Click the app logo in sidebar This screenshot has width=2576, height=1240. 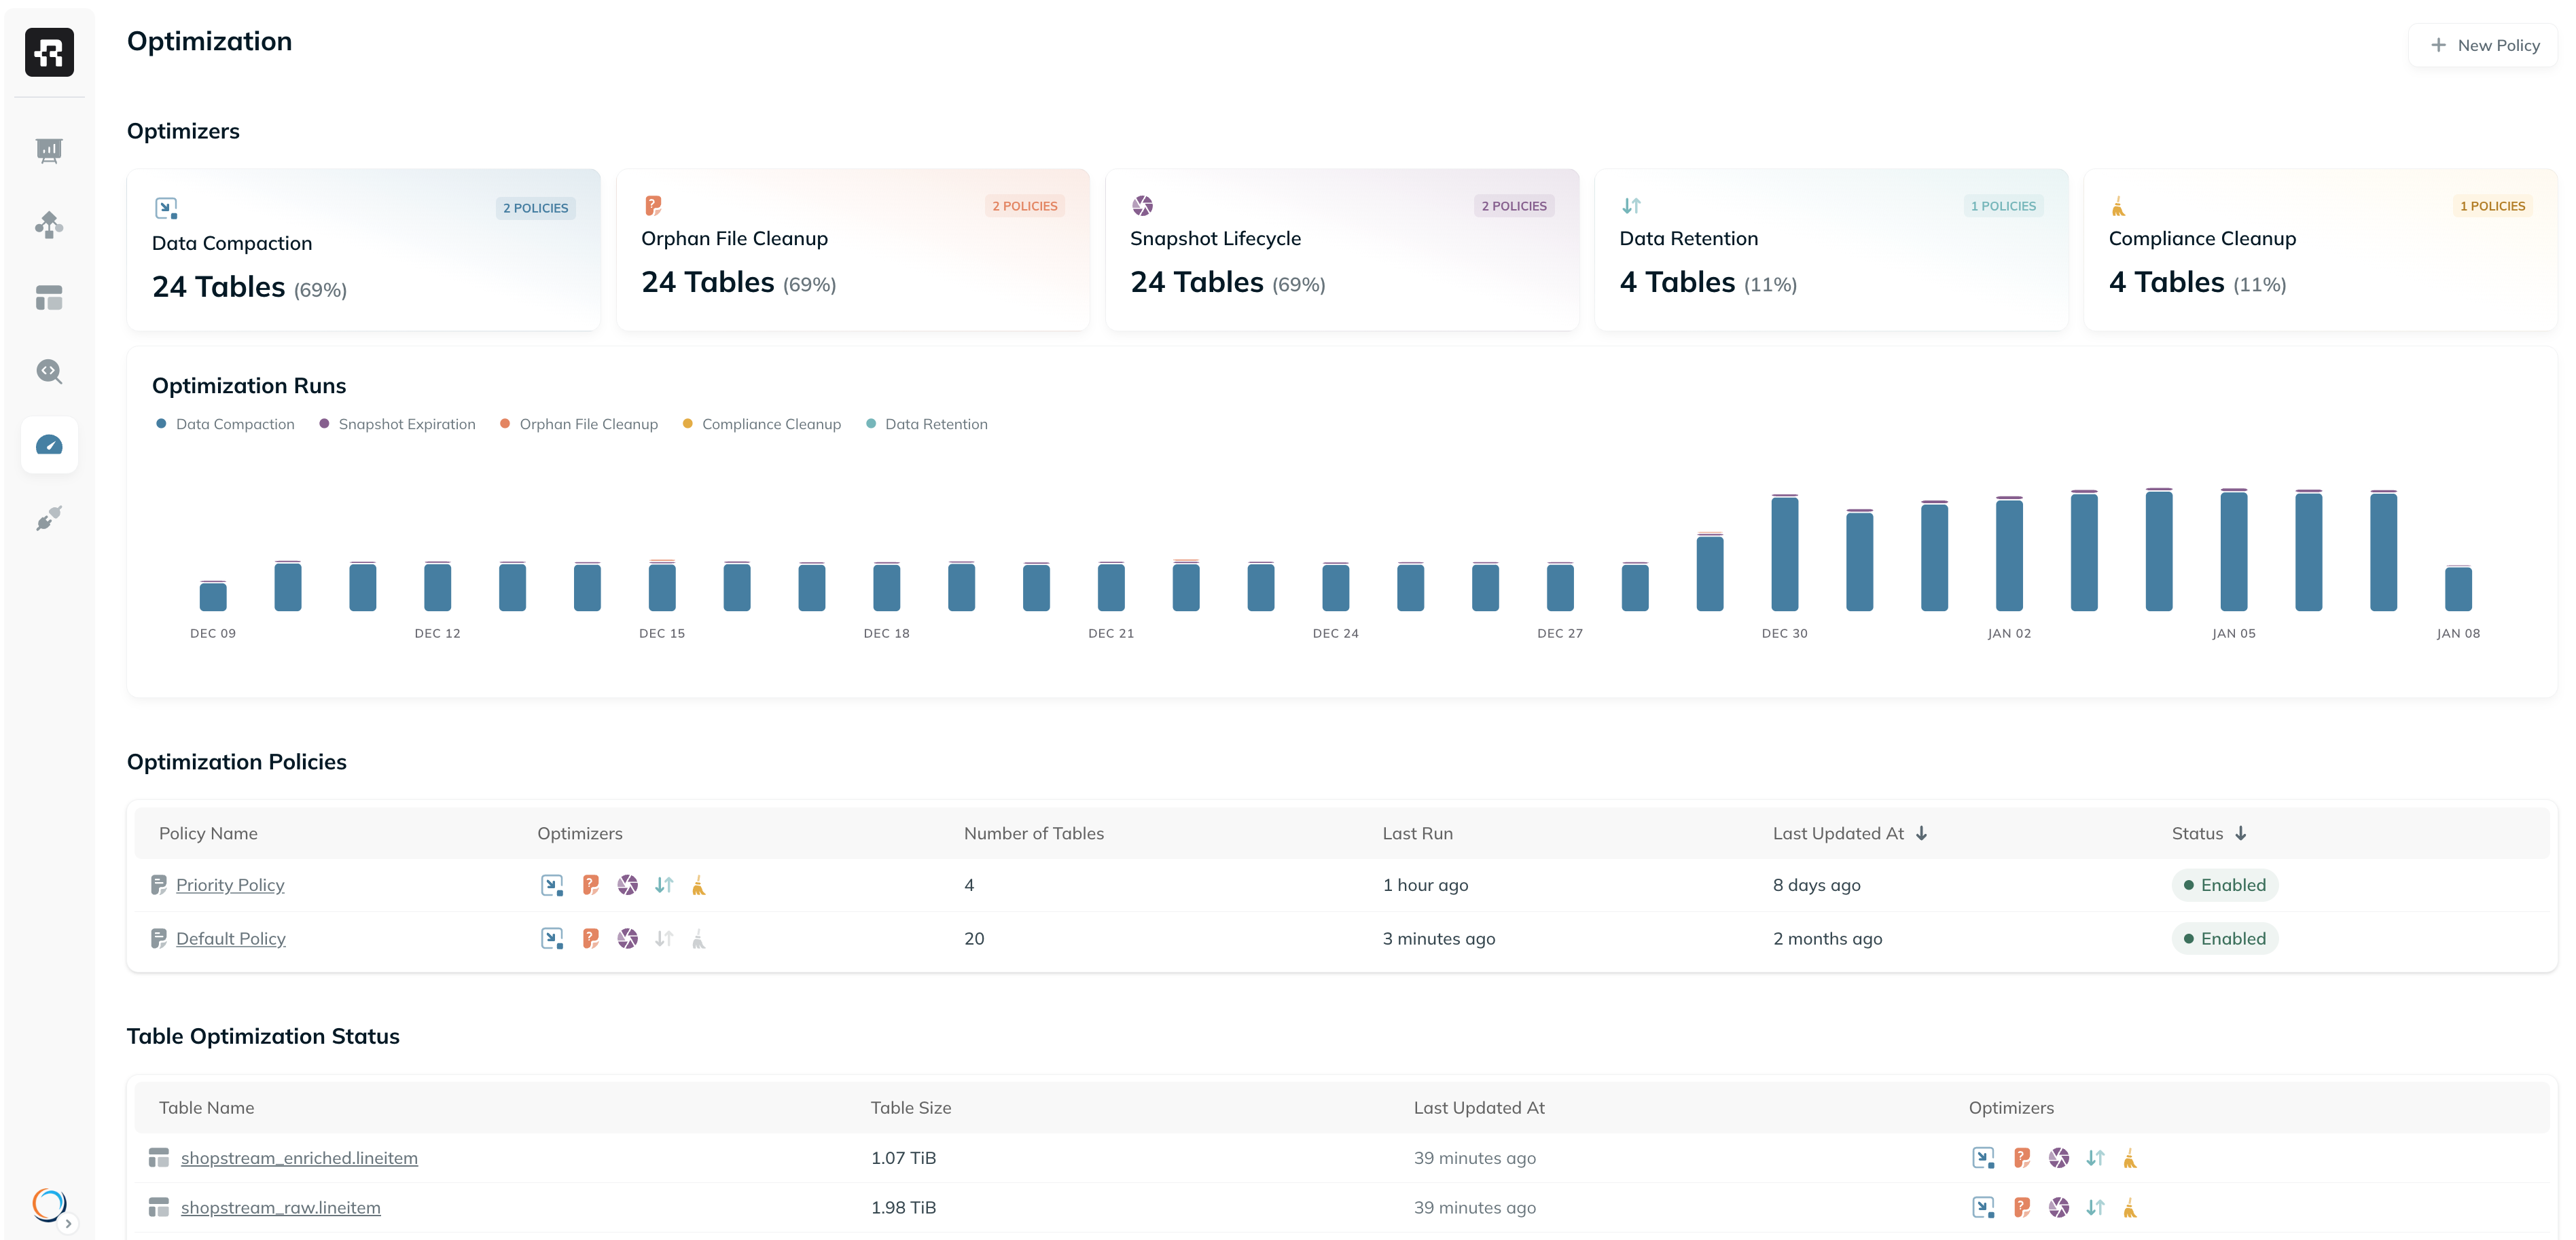coord(49,52)
